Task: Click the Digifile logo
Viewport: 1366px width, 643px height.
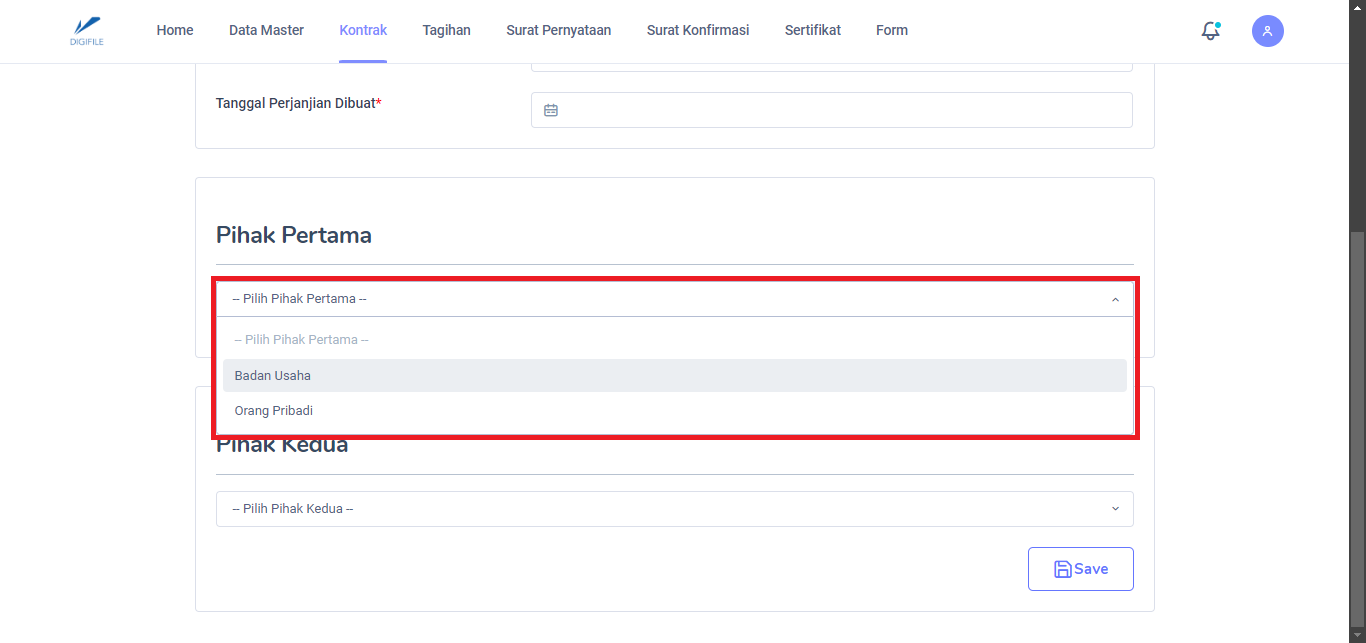Action: [x=86, y=31]
